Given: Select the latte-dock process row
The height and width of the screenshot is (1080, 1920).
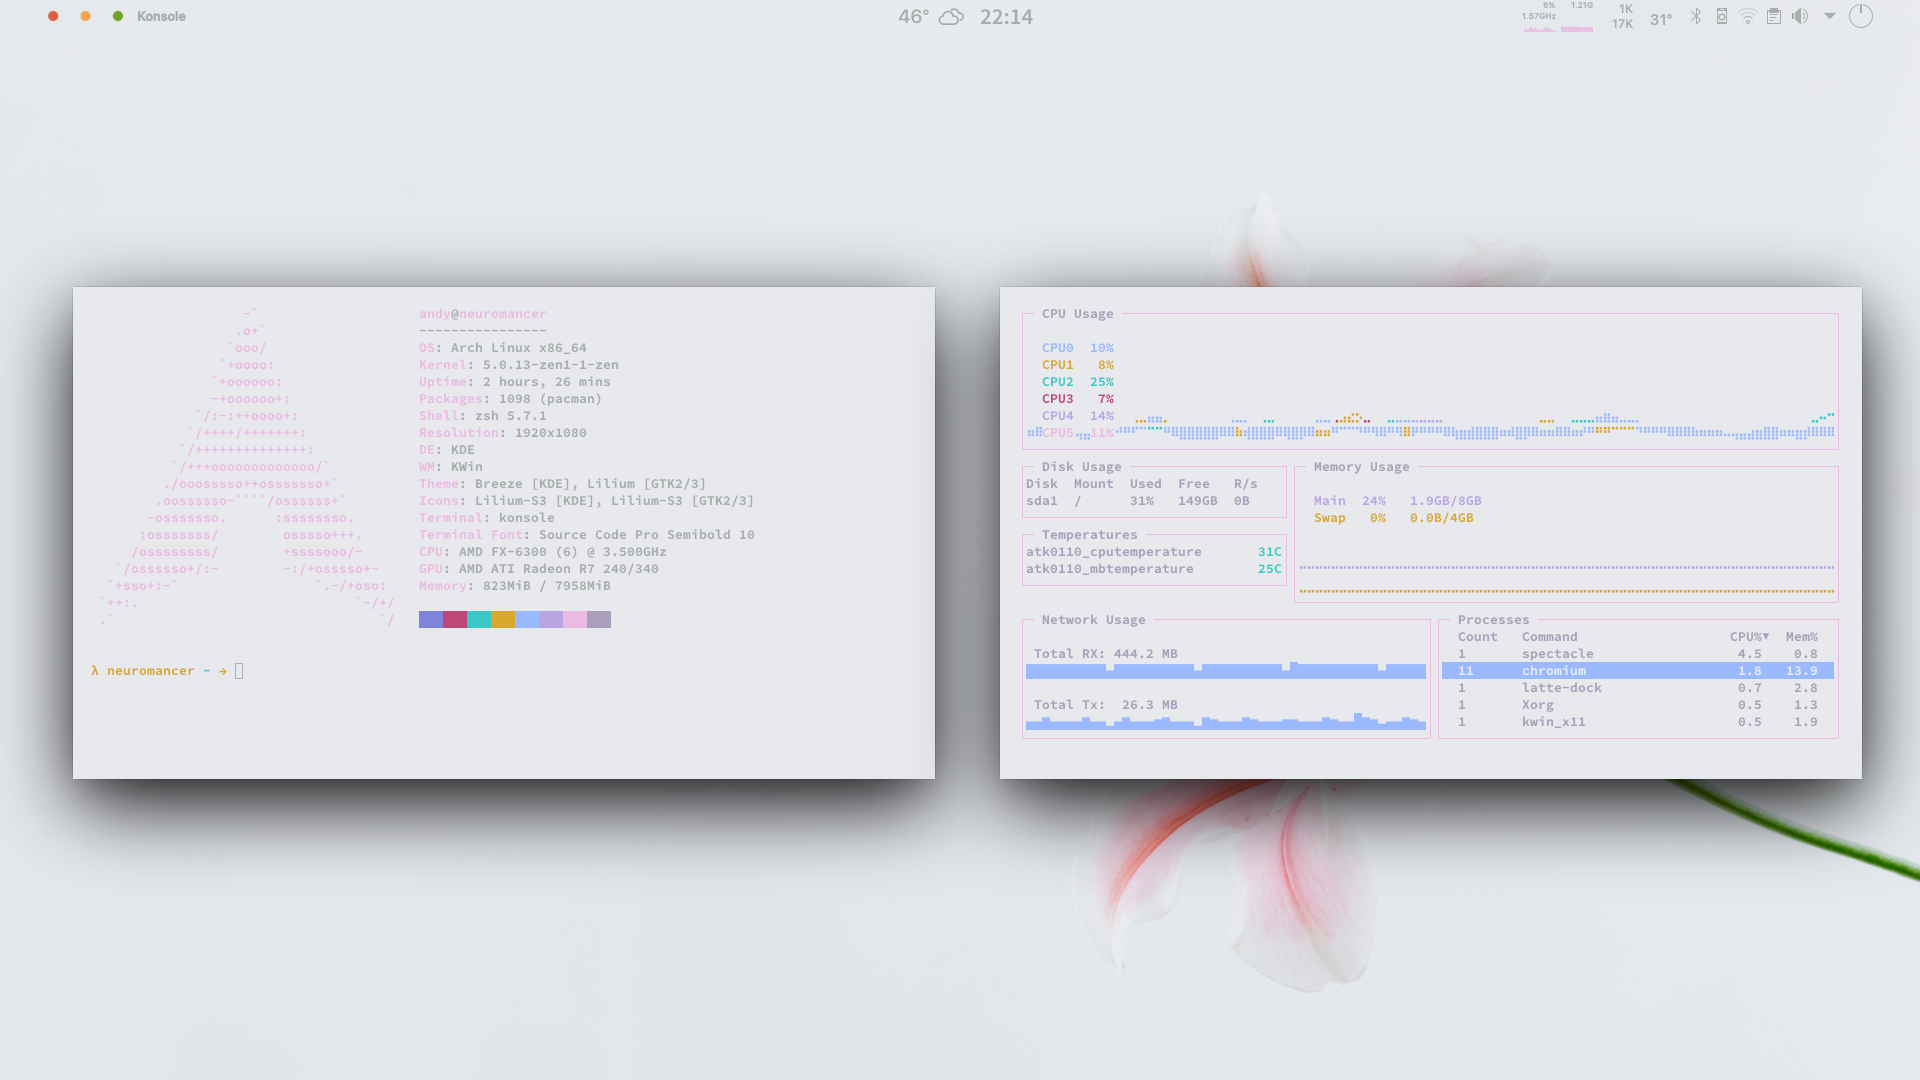Looking at the screenshot, I should point(1638,688).
